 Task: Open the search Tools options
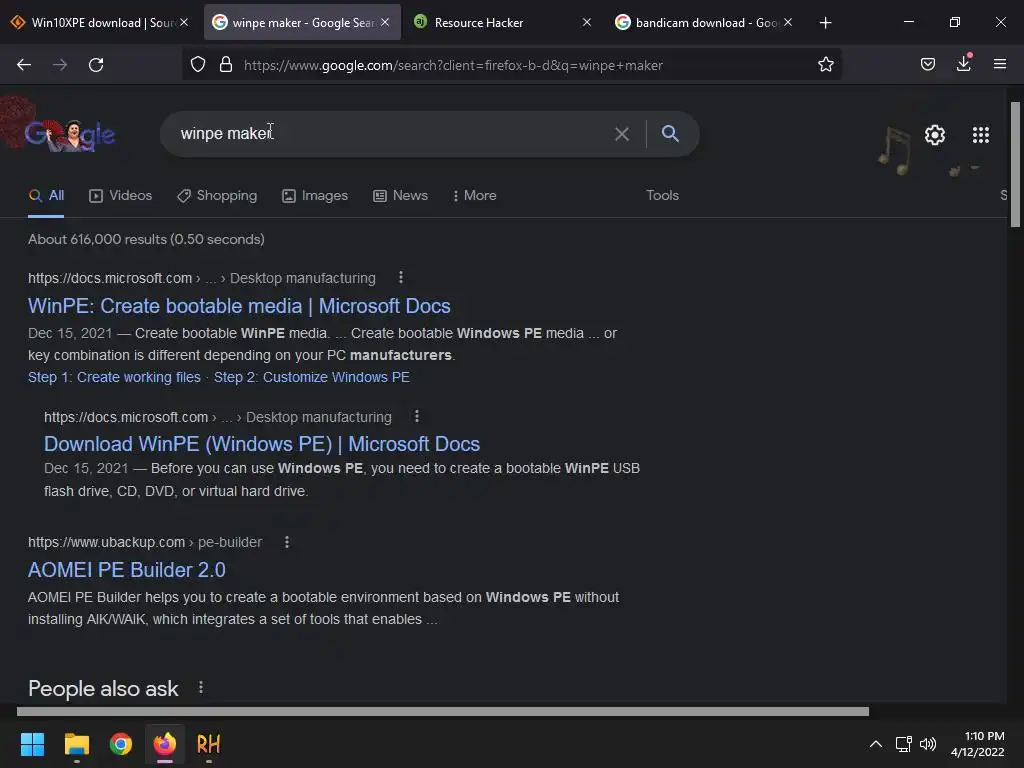[662, 195]
